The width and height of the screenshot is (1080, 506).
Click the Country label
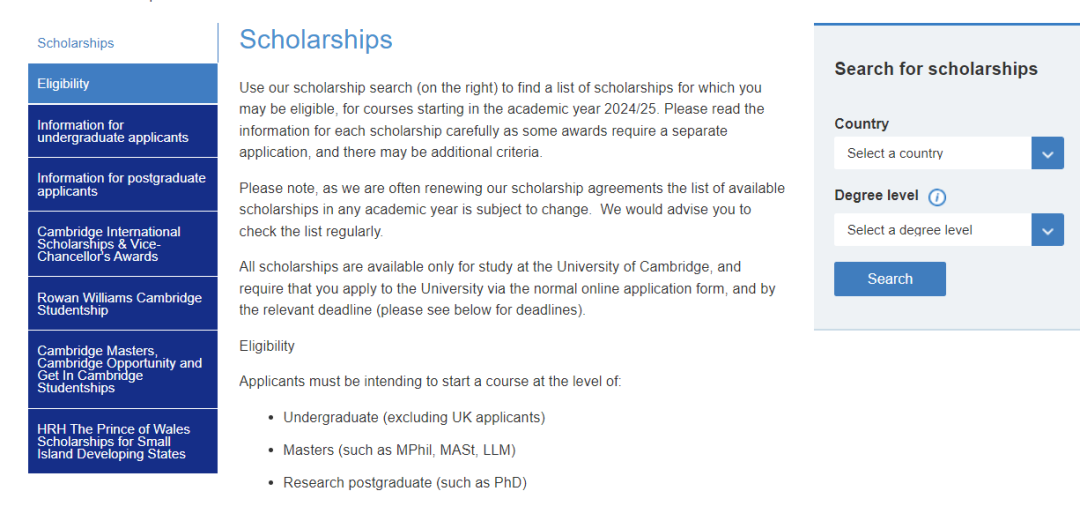pos(862,124)
